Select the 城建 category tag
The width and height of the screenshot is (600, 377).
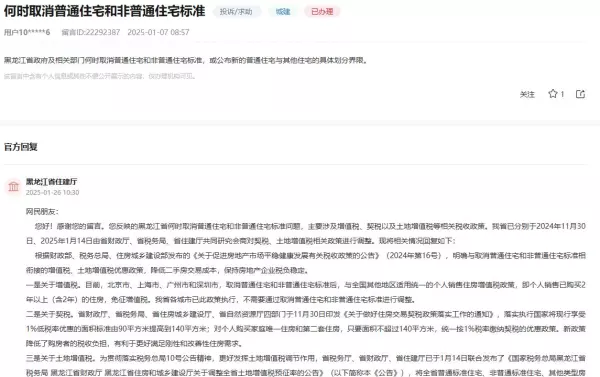coord(283,11)
